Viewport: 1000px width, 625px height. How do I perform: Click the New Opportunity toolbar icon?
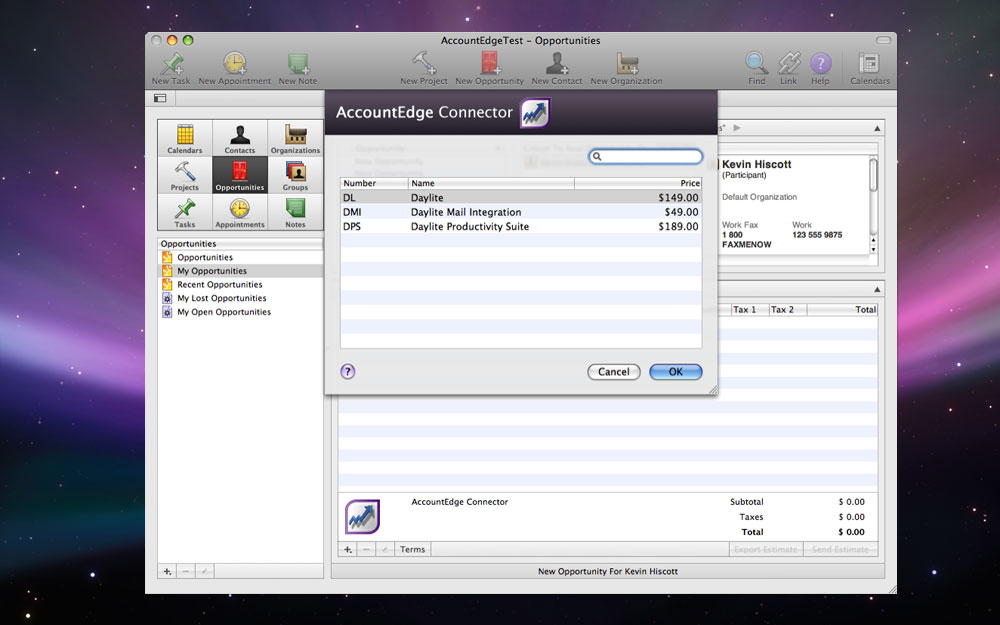click(489, 68)
